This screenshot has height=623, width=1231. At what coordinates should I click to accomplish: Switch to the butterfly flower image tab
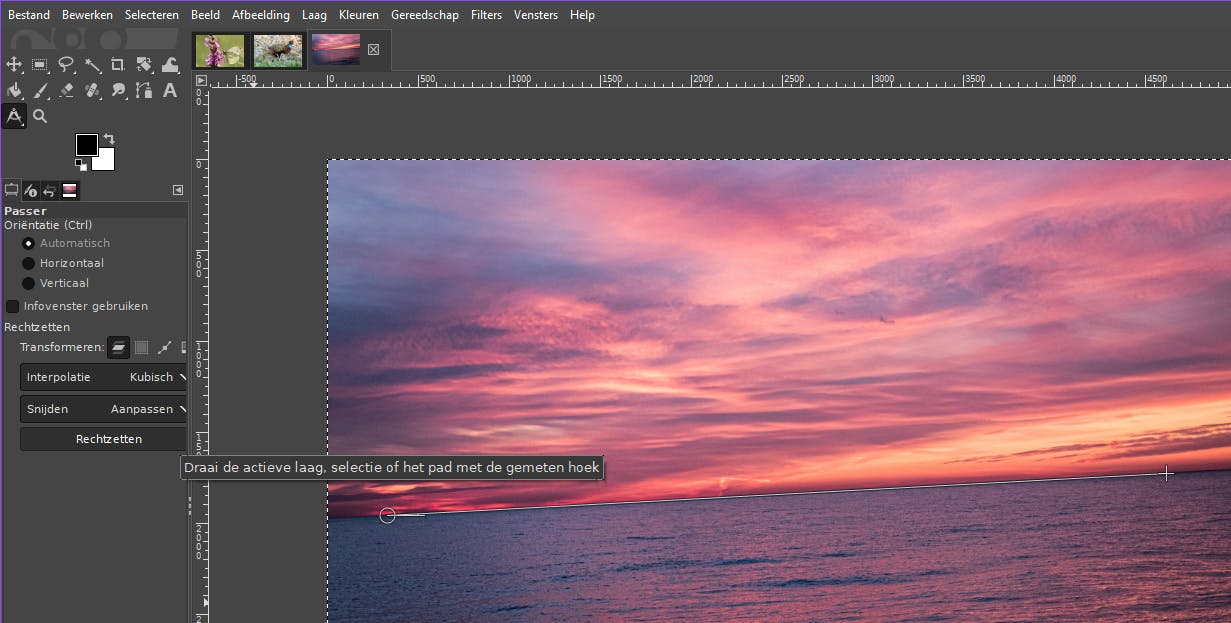point(220,50)
